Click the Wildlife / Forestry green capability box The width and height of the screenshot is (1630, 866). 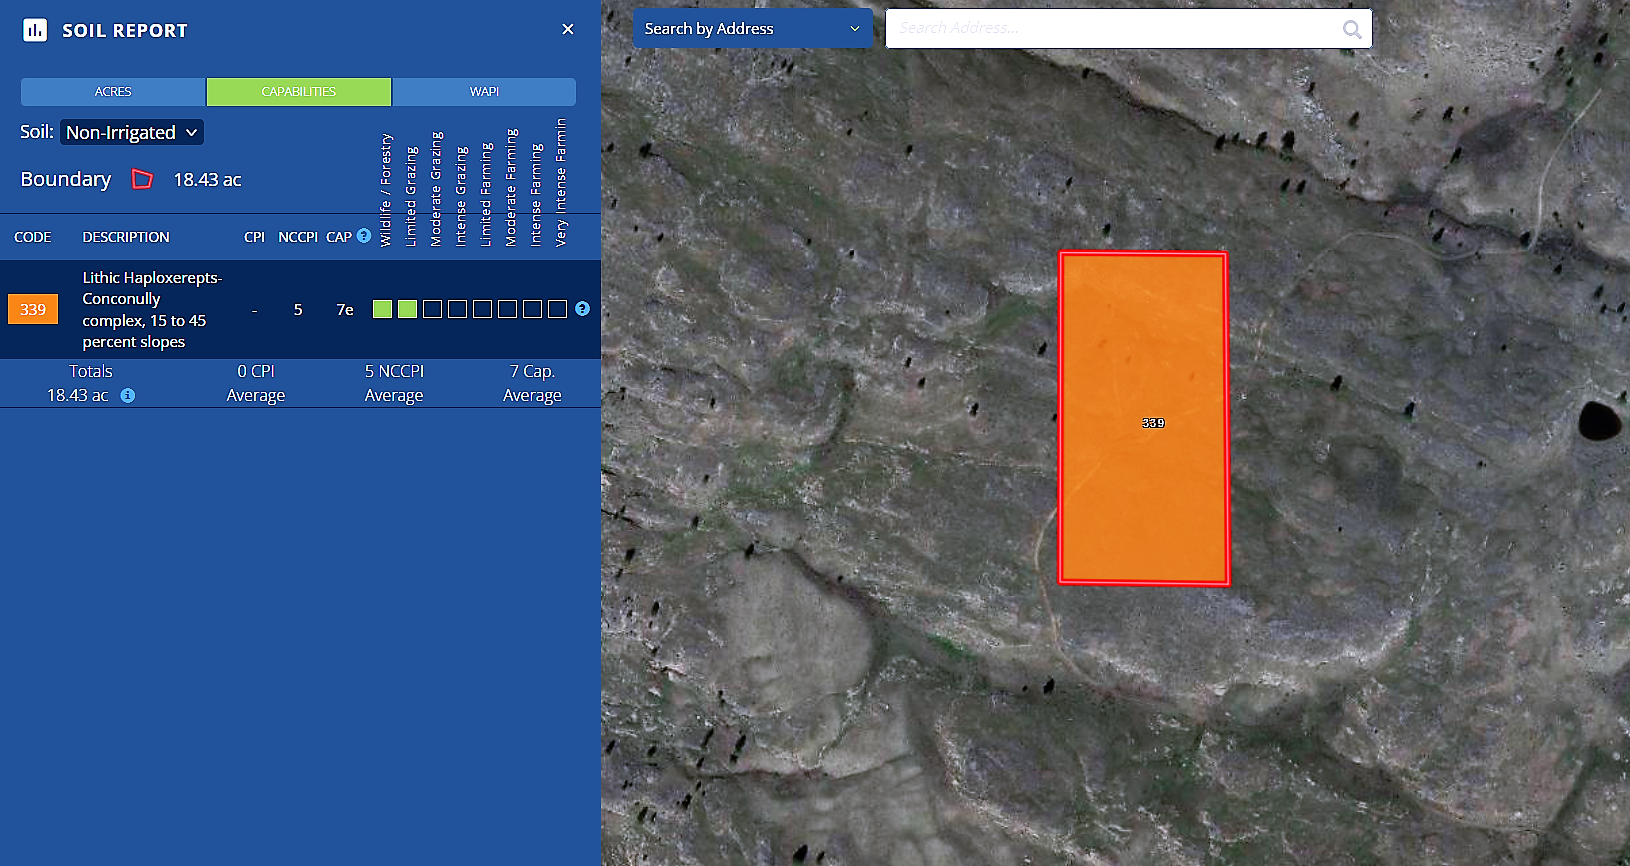[x=382, y=309]
